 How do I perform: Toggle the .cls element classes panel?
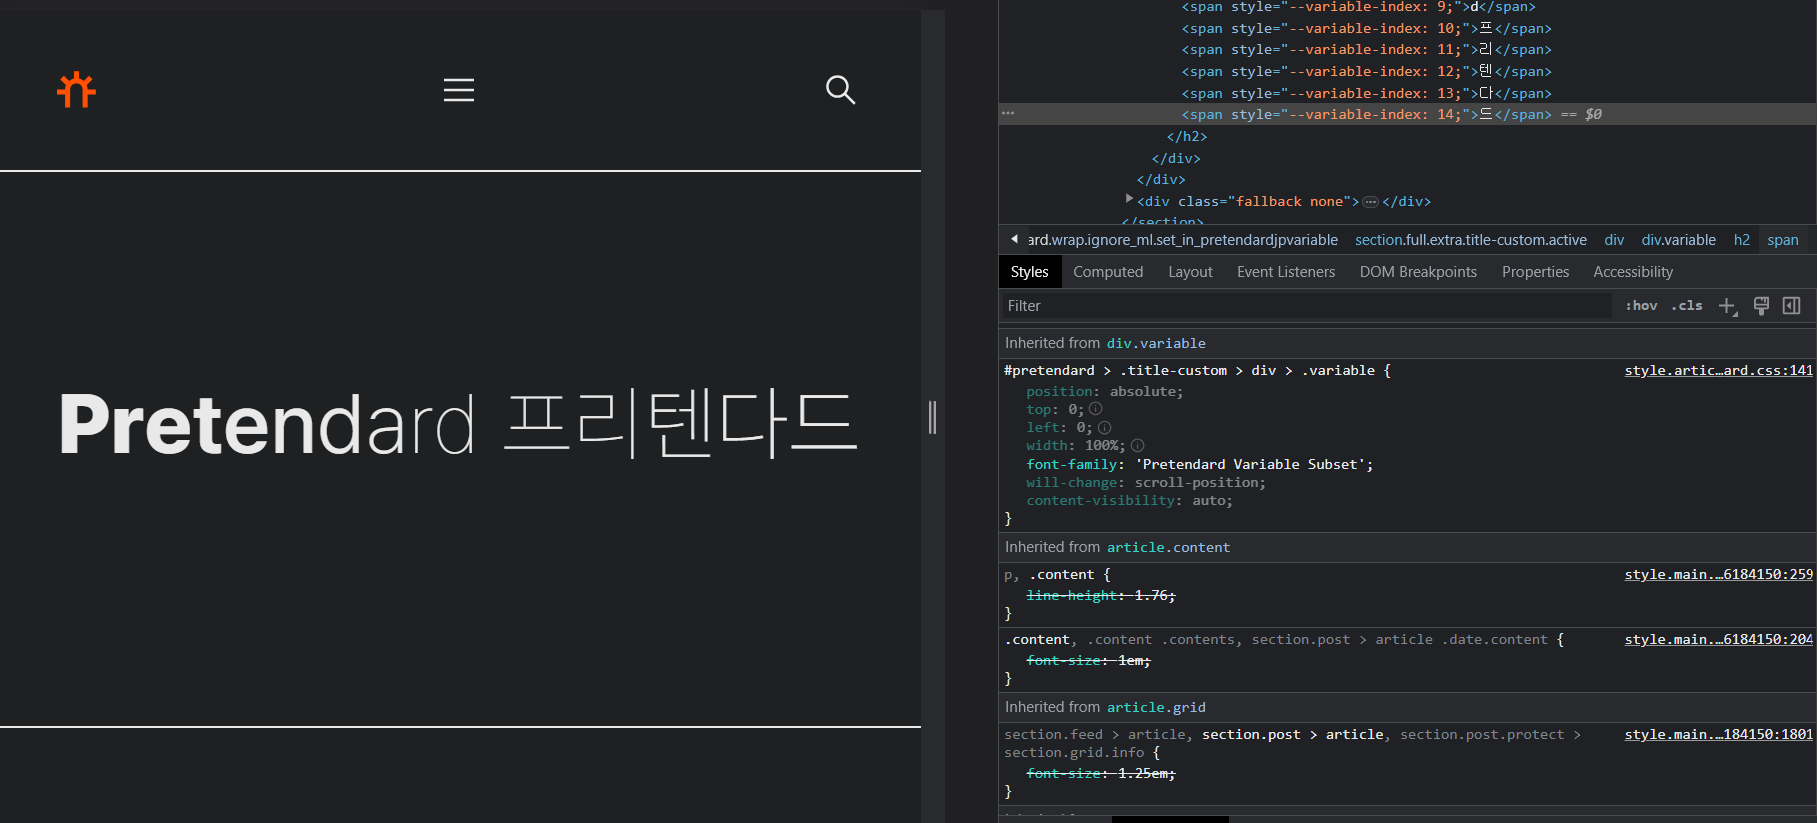(x=1687, y=306)
